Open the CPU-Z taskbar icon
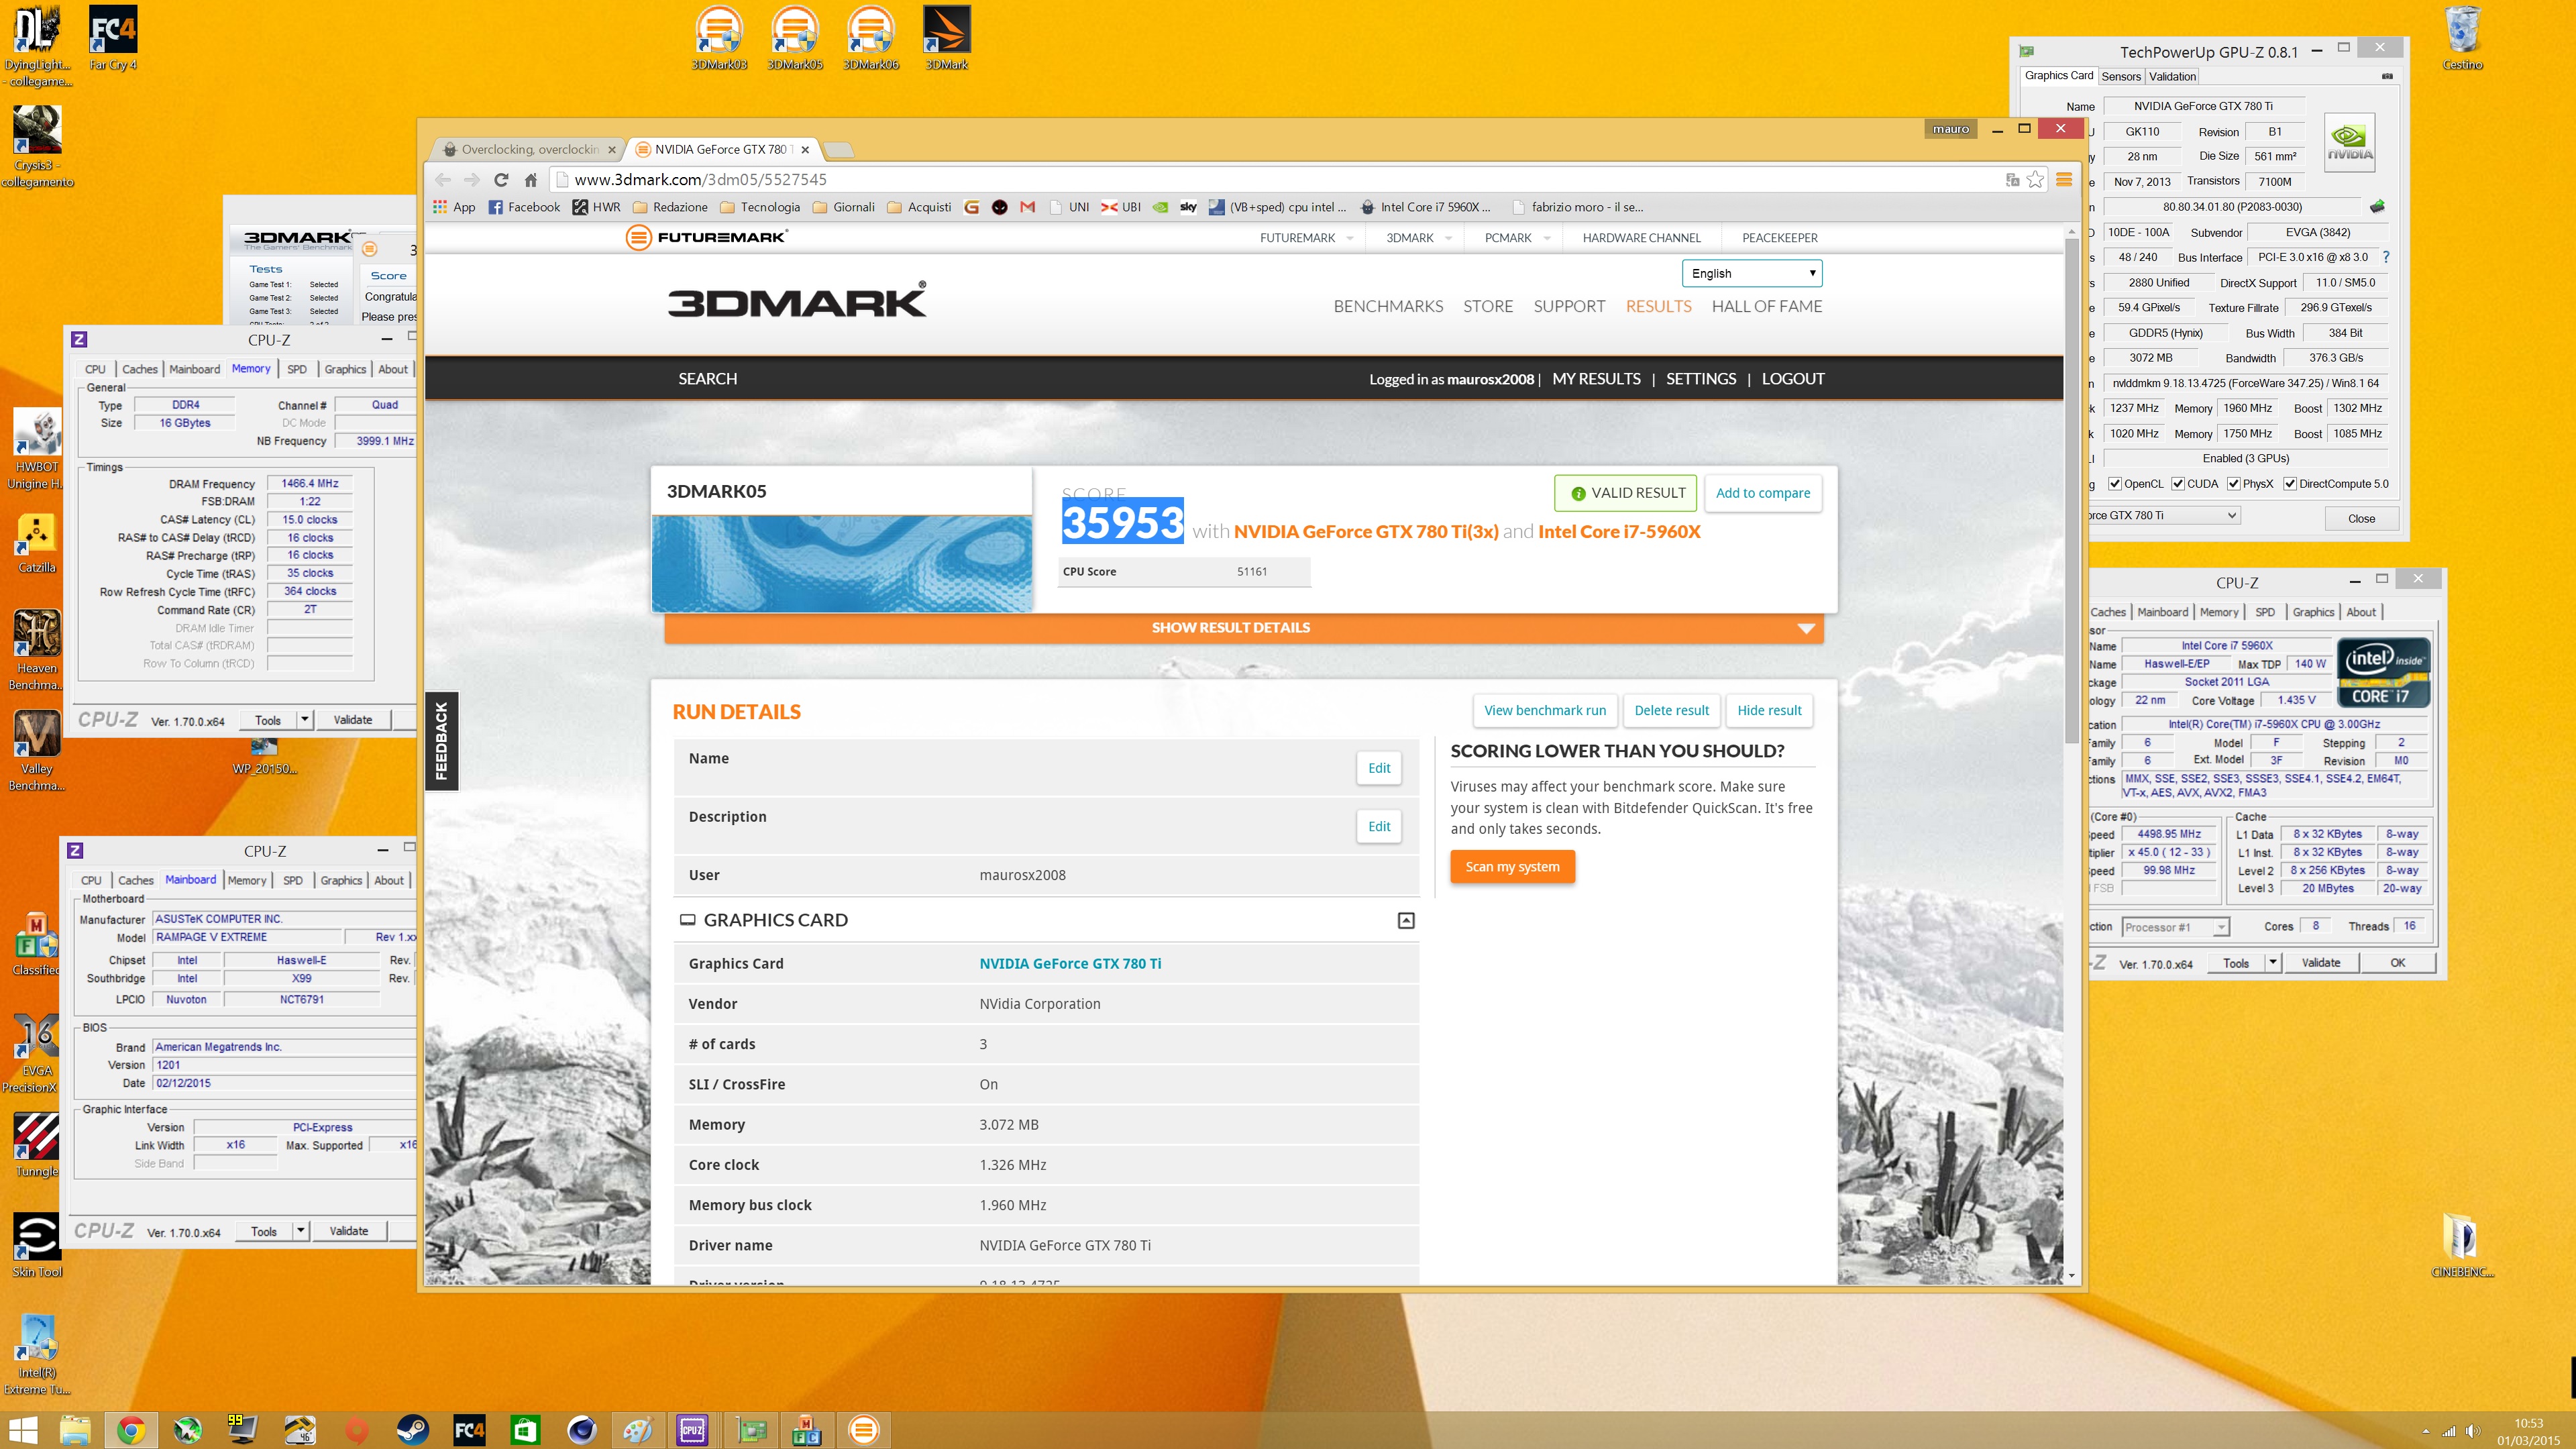This screenshot has height=1449, width=2576. click(x=692, y=1430)
